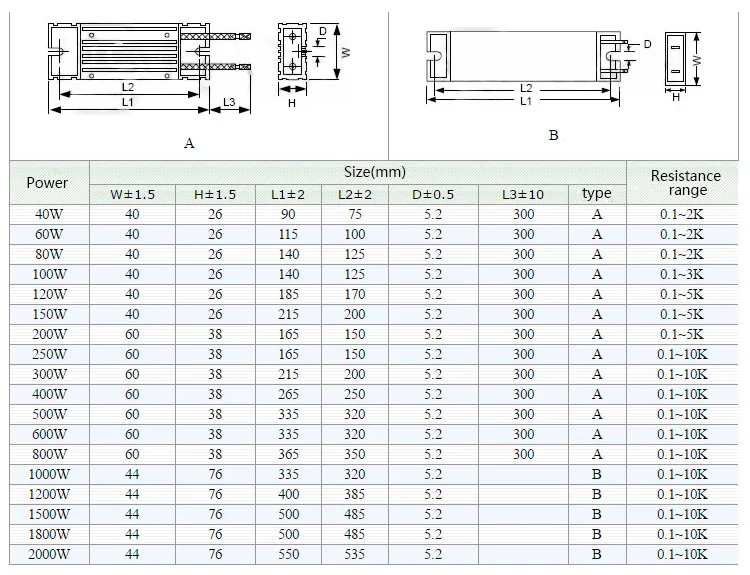Click the '1200W' power cell
This screenshot has width=750, height=575.
49,495
